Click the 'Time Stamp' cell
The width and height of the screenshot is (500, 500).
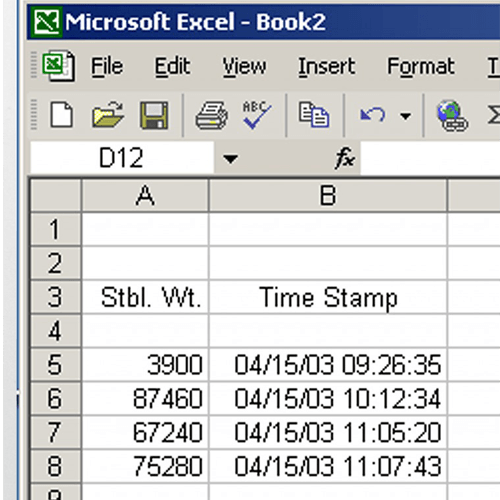pyautogui.click(x=328, y=297)
